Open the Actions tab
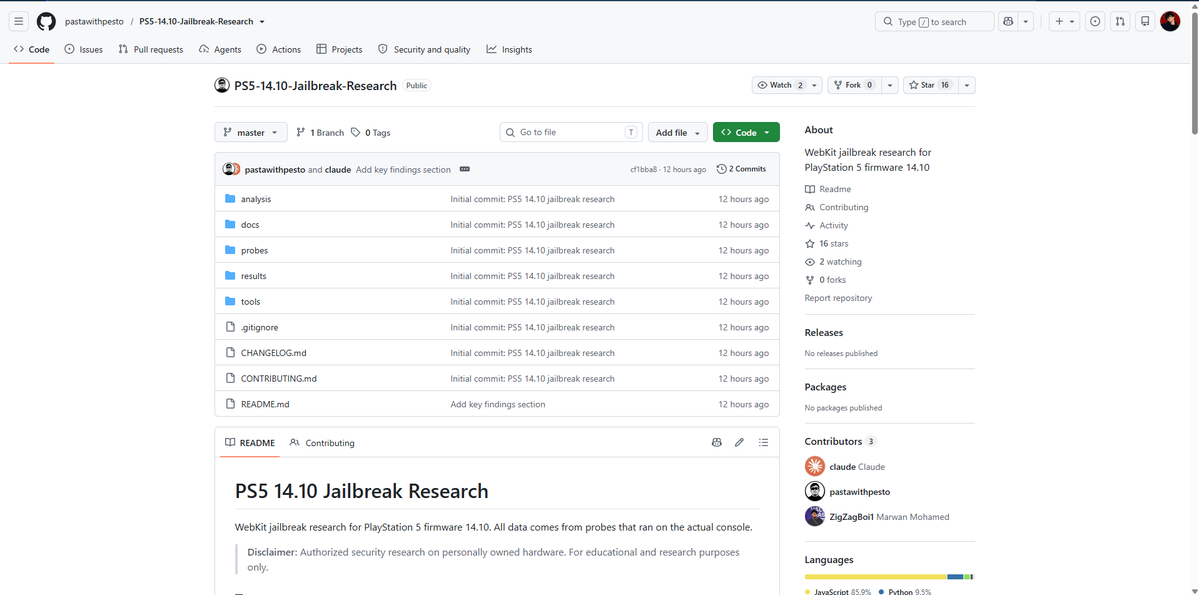Screen dimensions: 1199x595 [x=279, y=50]
